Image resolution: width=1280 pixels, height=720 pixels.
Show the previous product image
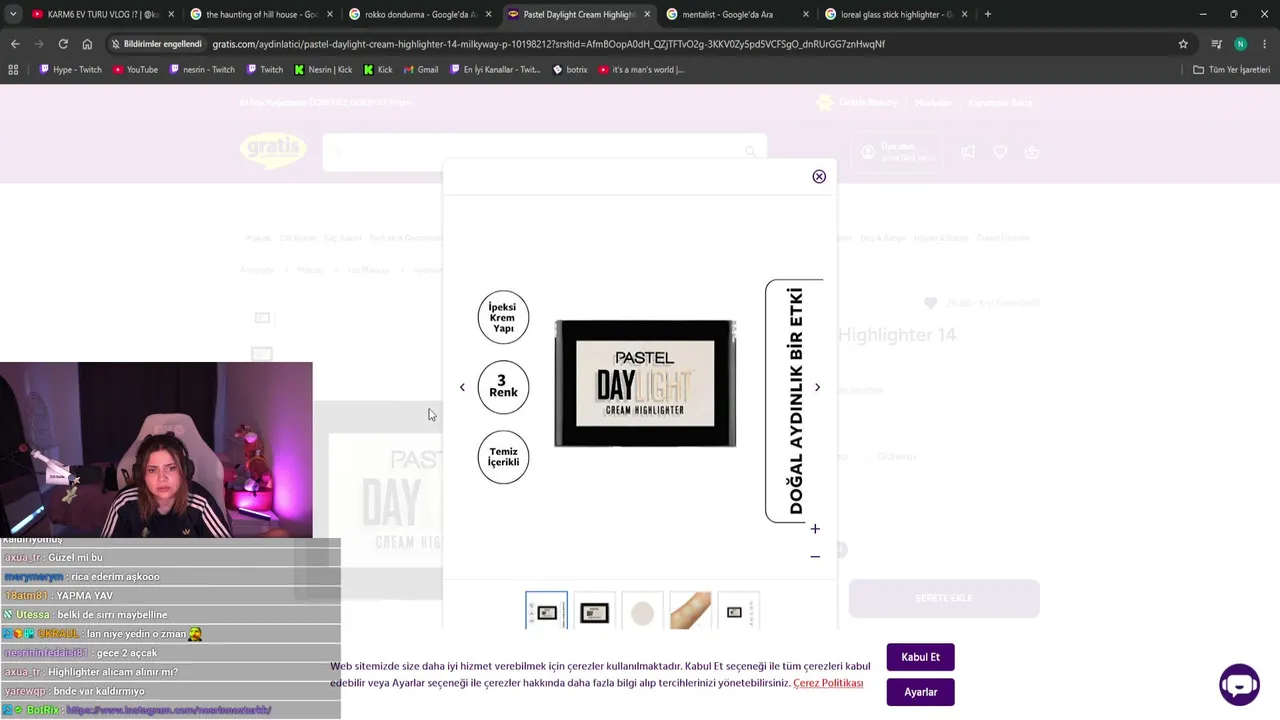tap(462, 387)
